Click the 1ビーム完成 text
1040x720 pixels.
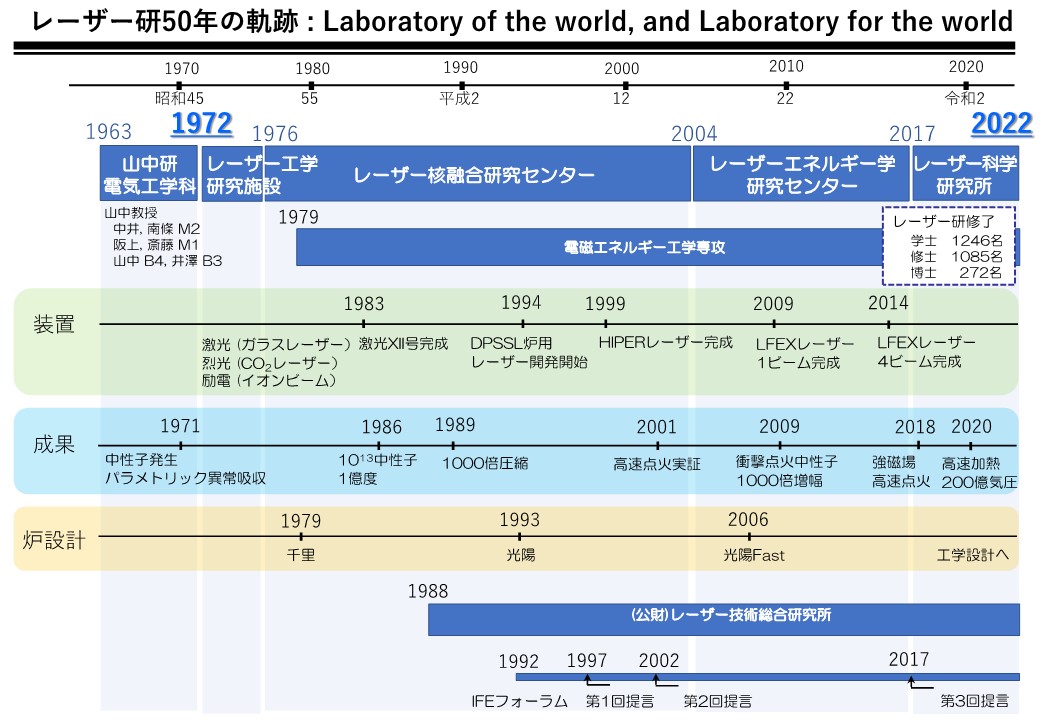point(799,363)
